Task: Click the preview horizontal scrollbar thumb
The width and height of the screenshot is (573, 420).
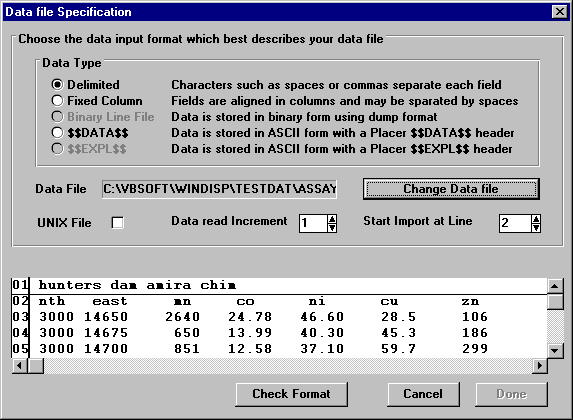Action: [x=35, y=366]
